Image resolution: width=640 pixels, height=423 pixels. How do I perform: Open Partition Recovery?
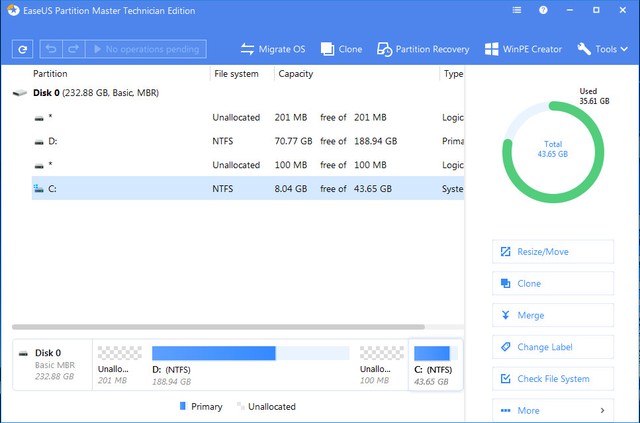(x=423, y=49)
